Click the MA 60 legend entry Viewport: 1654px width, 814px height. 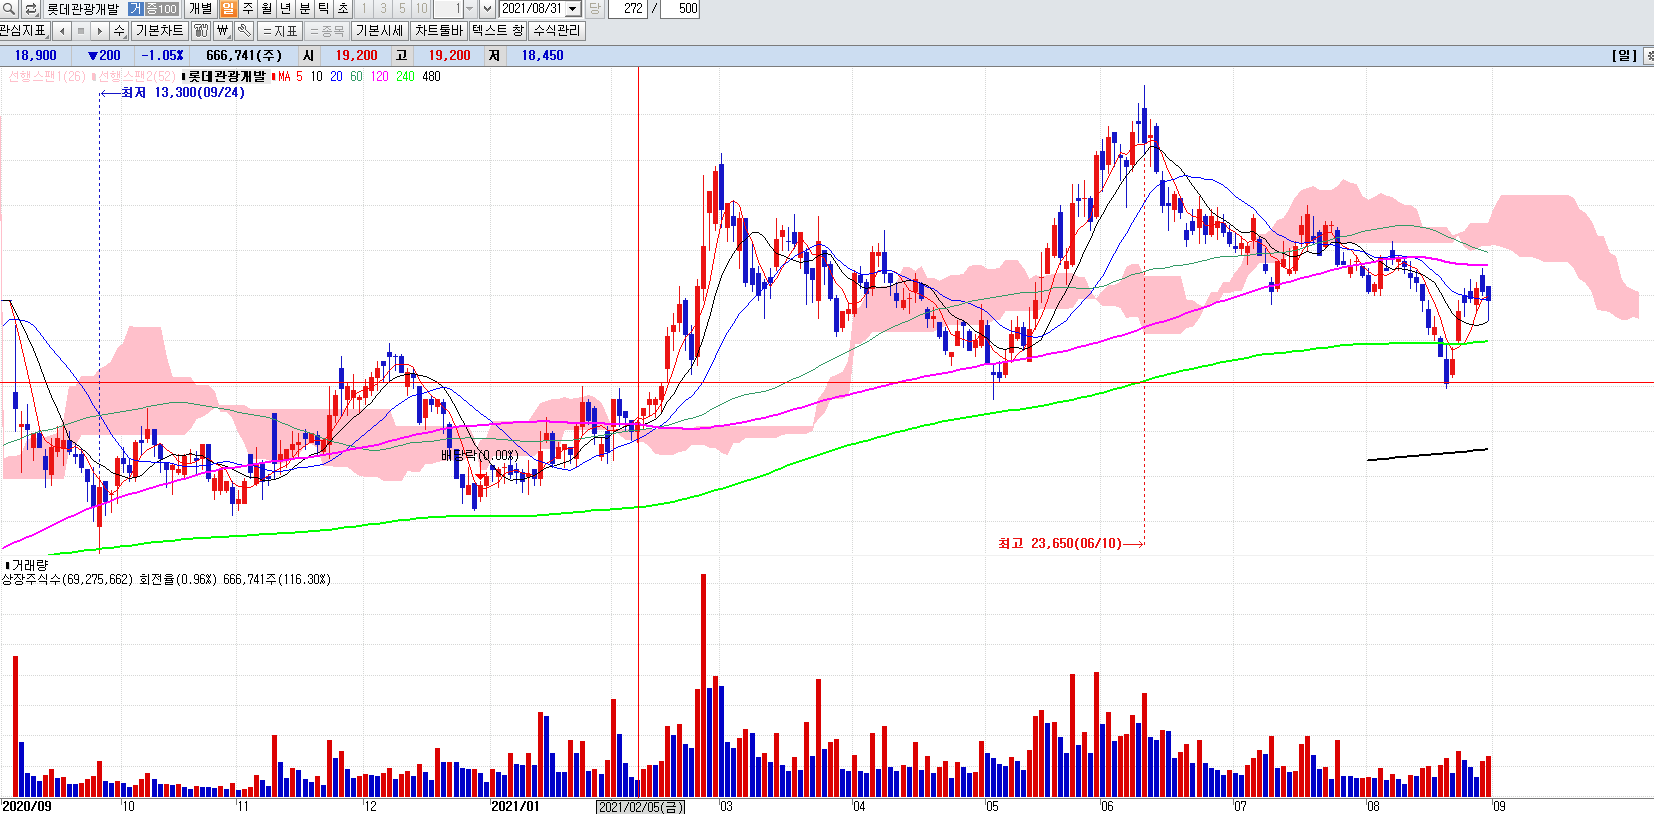pyautogui.click(x=356, y=76)
